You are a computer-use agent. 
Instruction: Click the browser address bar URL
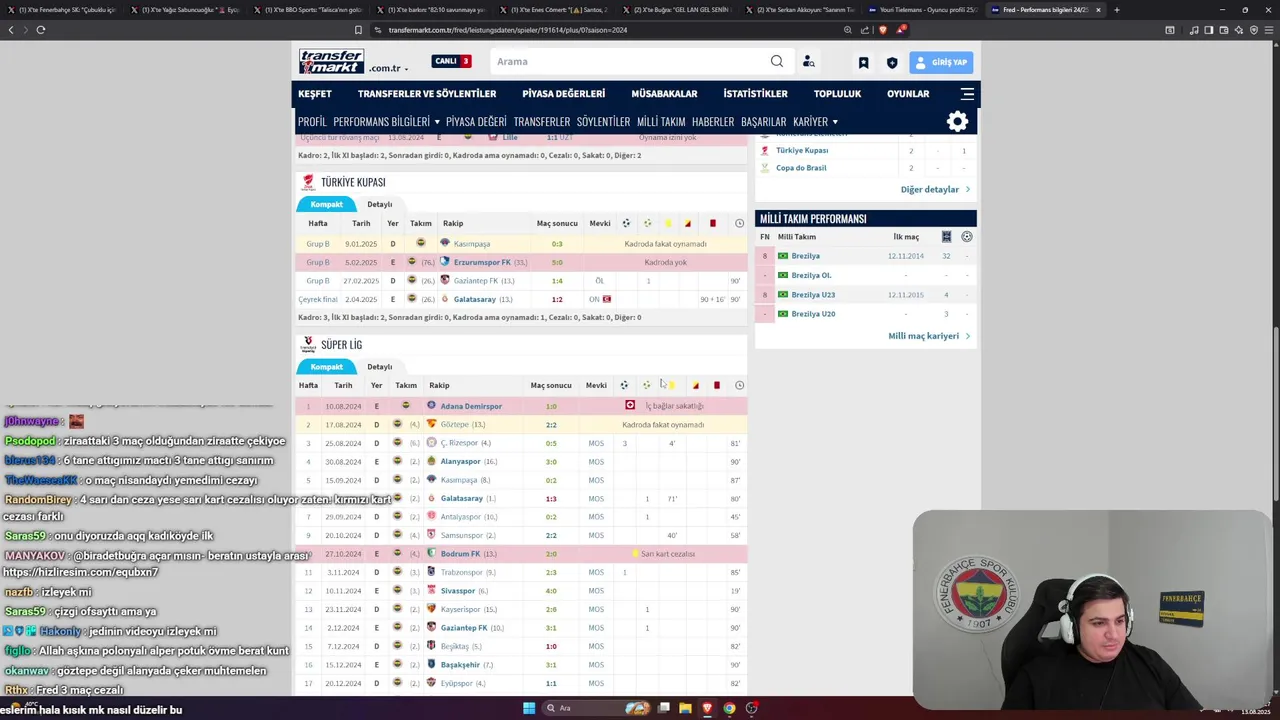point(508,30)
